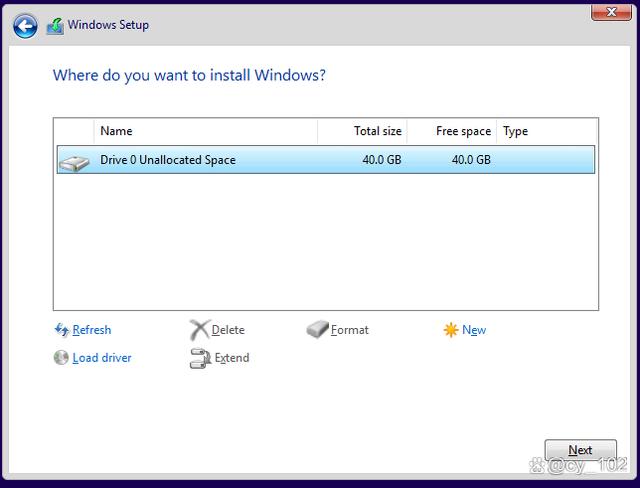This screenshot has width=640, height=488.
Task: Go back using the blue arrow button
Action: (x=25, y=26)
